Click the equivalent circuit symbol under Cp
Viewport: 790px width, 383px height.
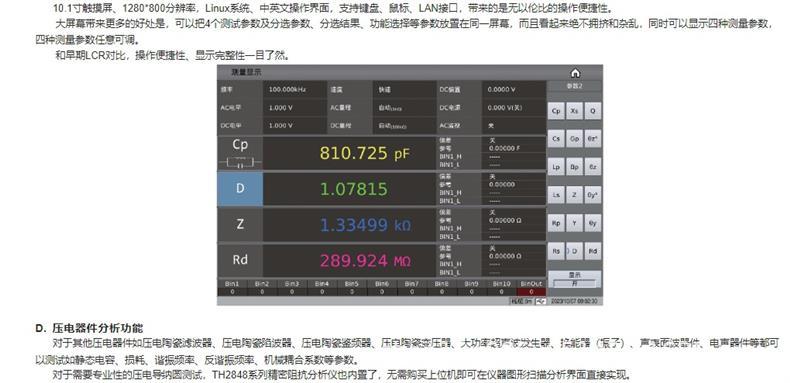tap(240, 163)
